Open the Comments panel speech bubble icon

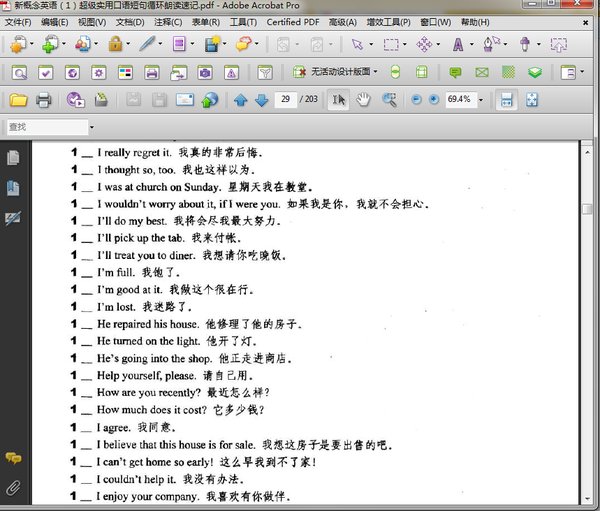point(13,458)
